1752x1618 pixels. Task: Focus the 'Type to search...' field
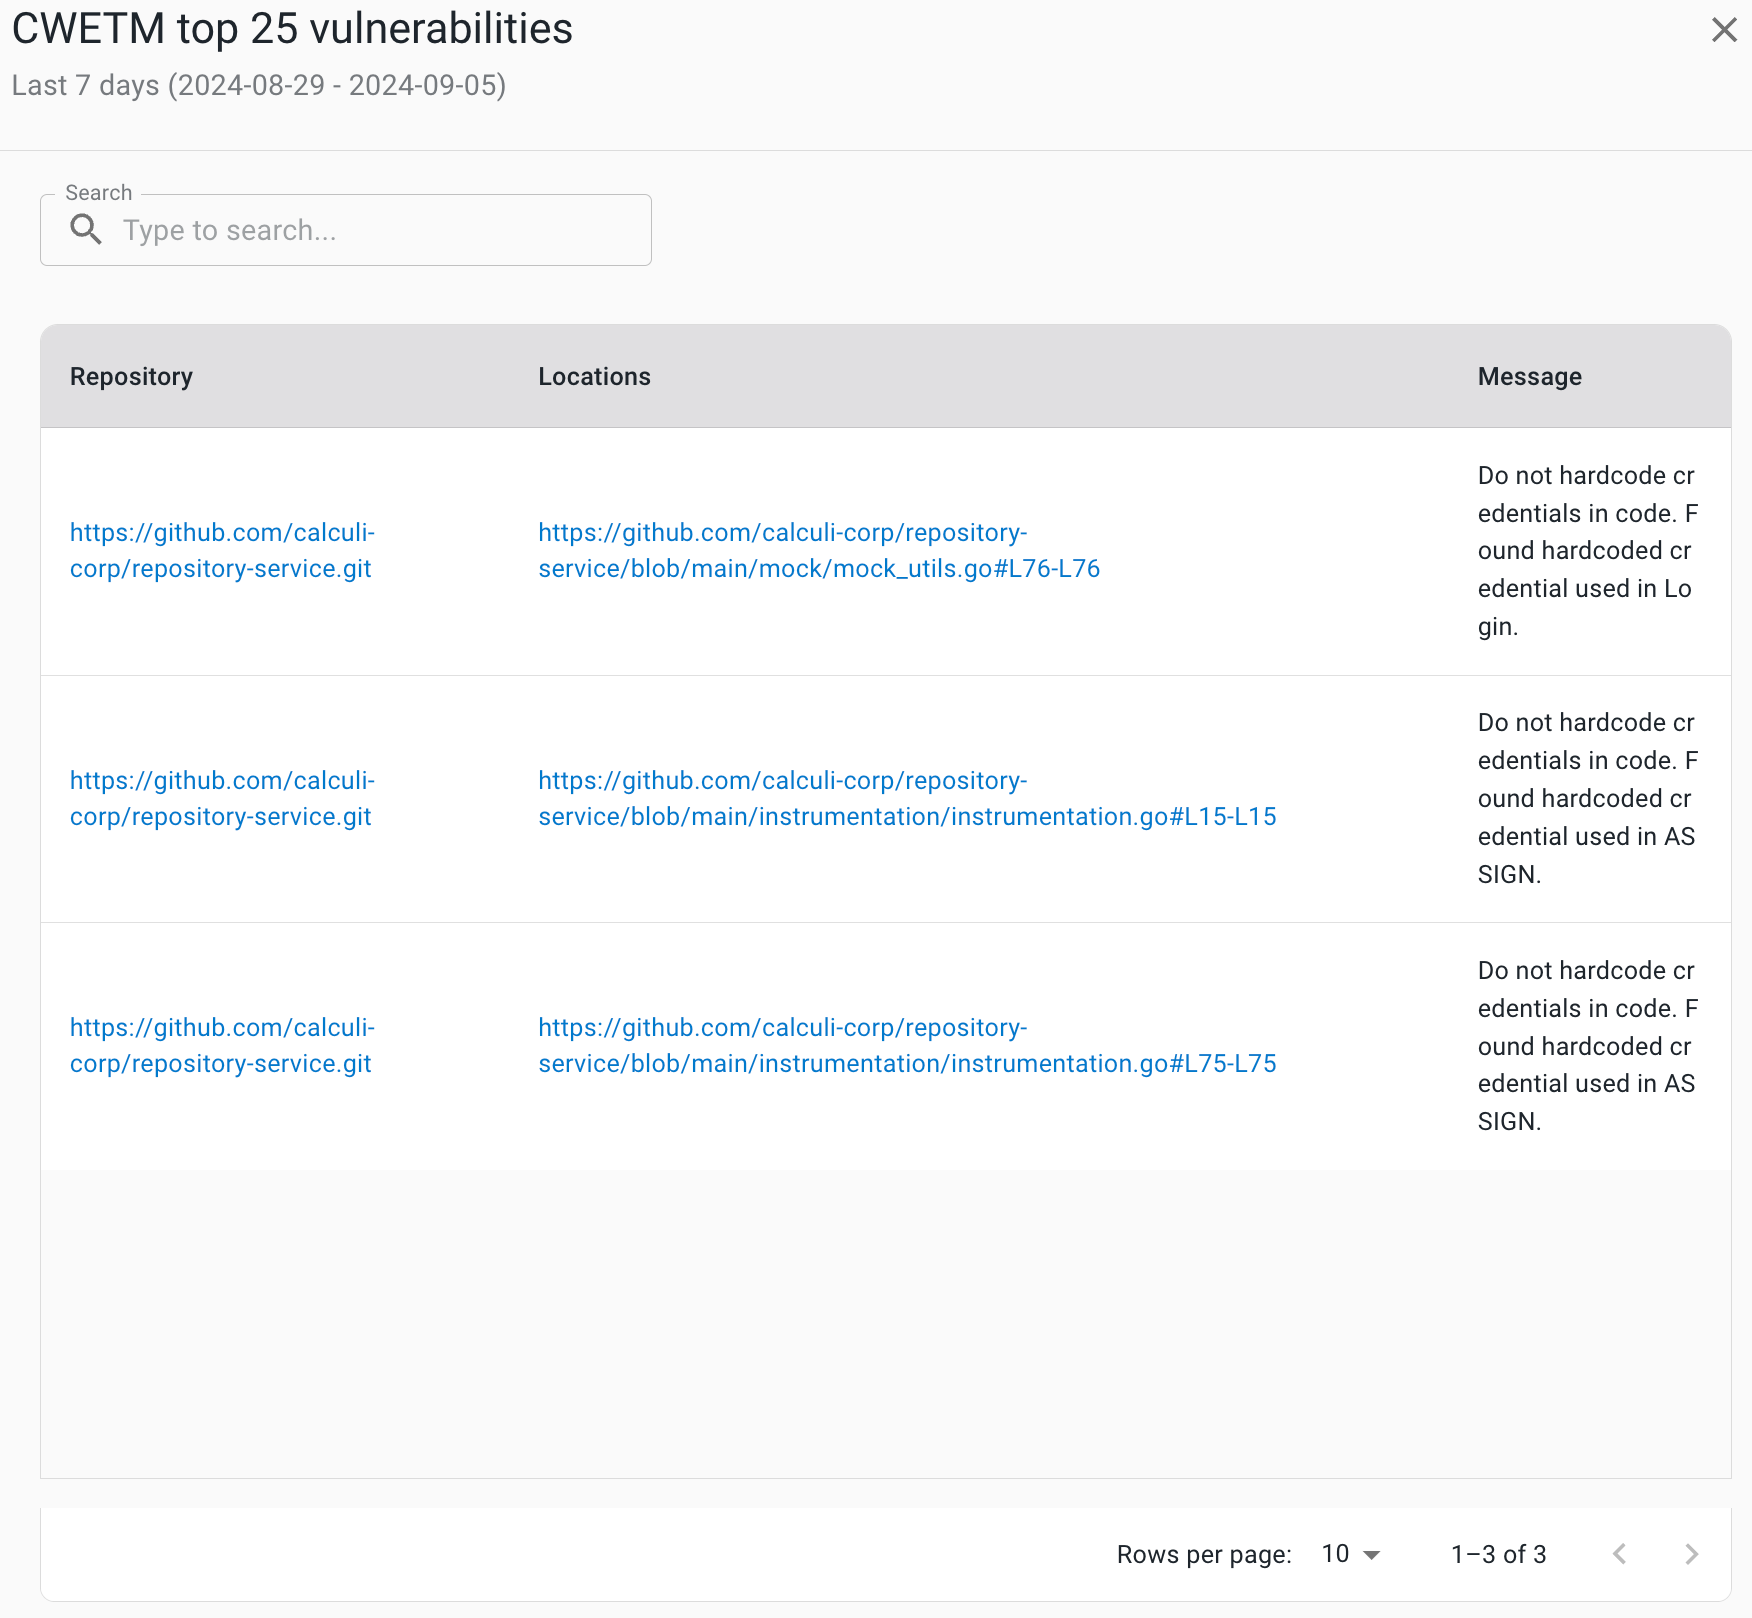pos(380,231)
